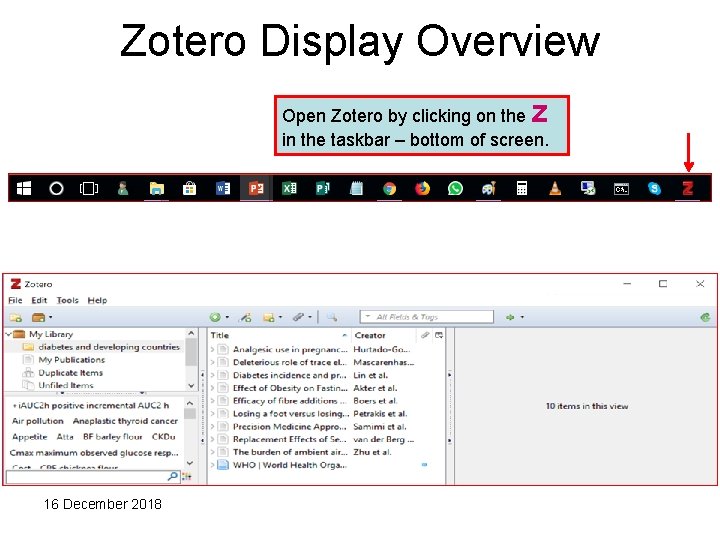Open File Explorer from the taskbar
This screenshot has height=540, width=720.
(157, 188)
